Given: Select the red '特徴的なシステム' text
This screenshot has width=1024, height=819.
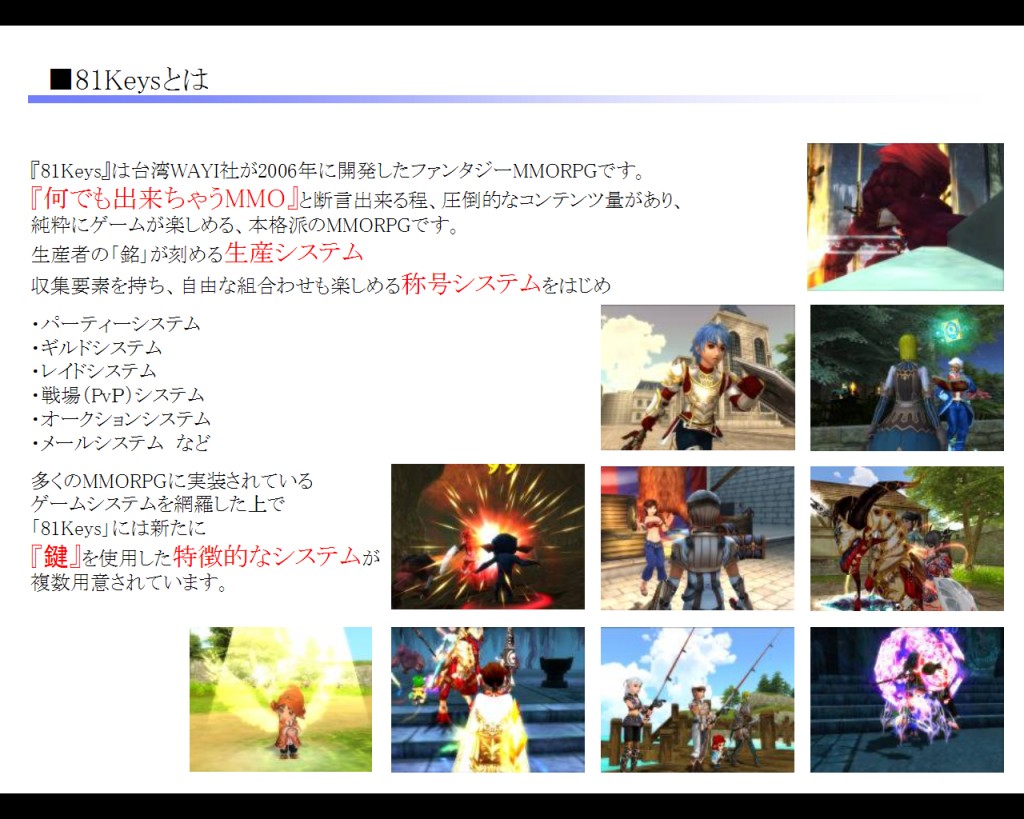Looking at the screenshot, I should [x=267, y=556].
